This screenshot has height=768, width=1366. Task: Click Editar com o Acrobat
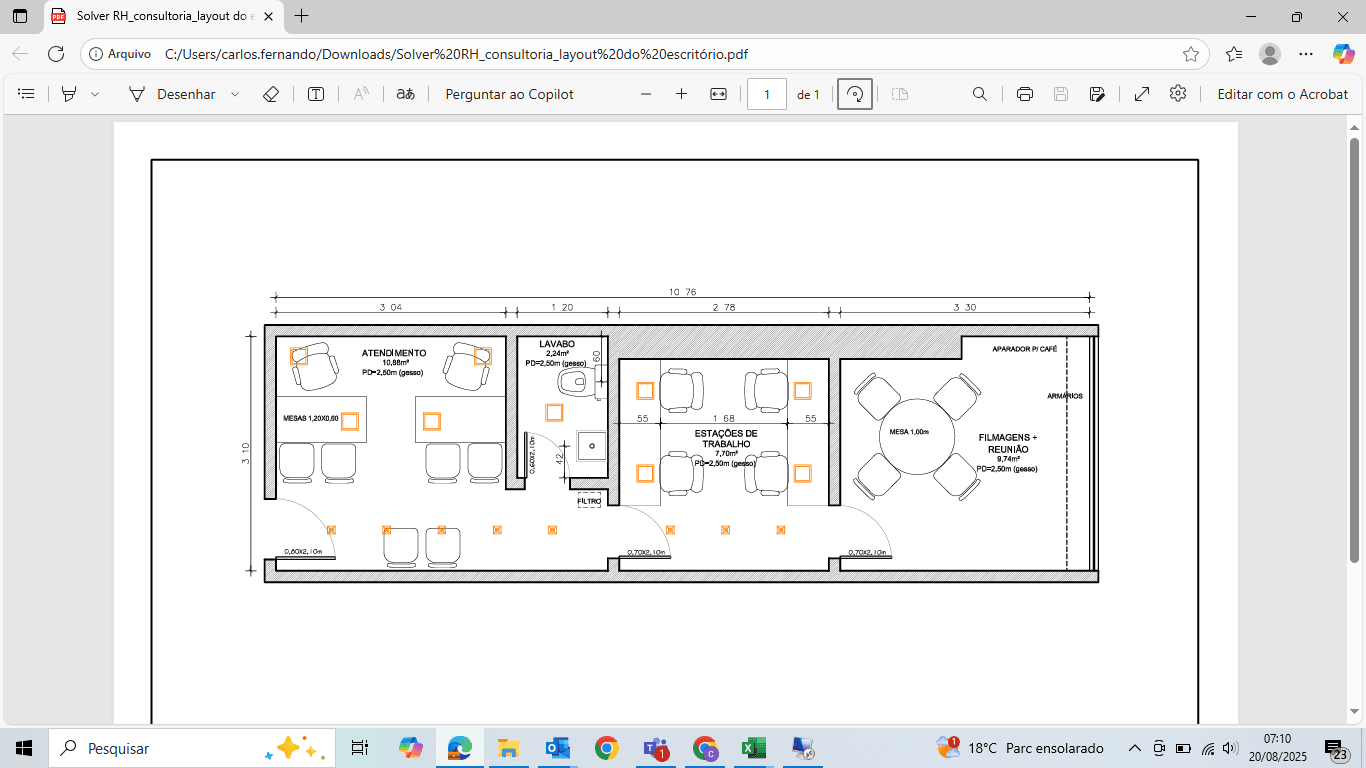1282,94
